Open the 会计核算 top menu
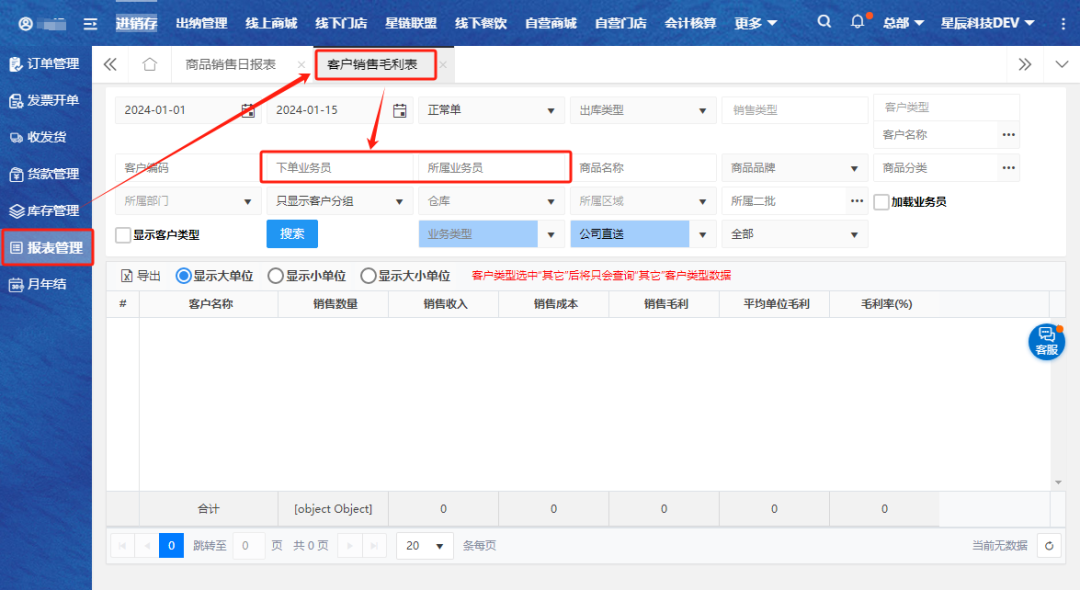 690,23
